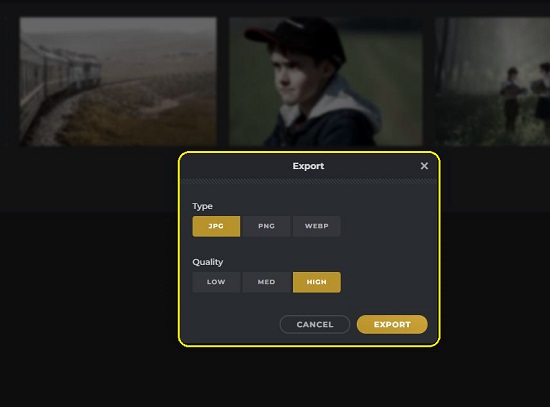550x407 pixels.
Task: Open the misty forest children photo
Action: coord(492,81)
